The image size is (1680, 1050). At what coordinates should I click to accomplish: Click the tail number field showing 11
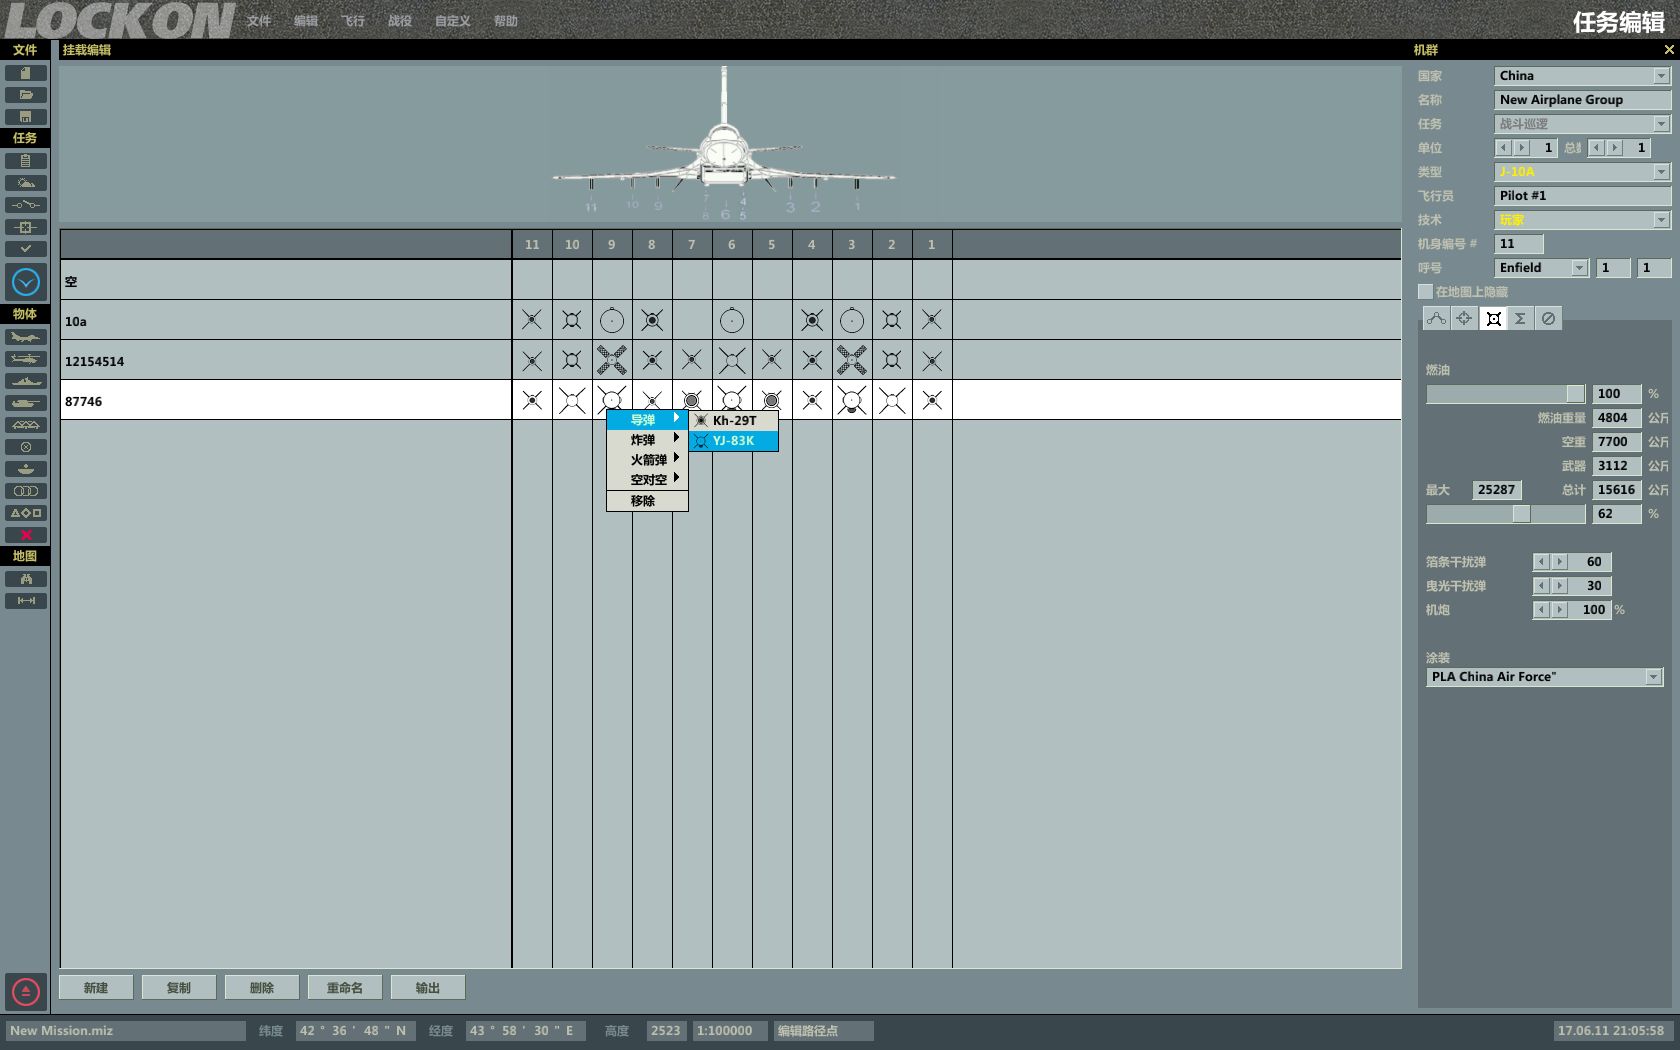tap(1519, 244)
